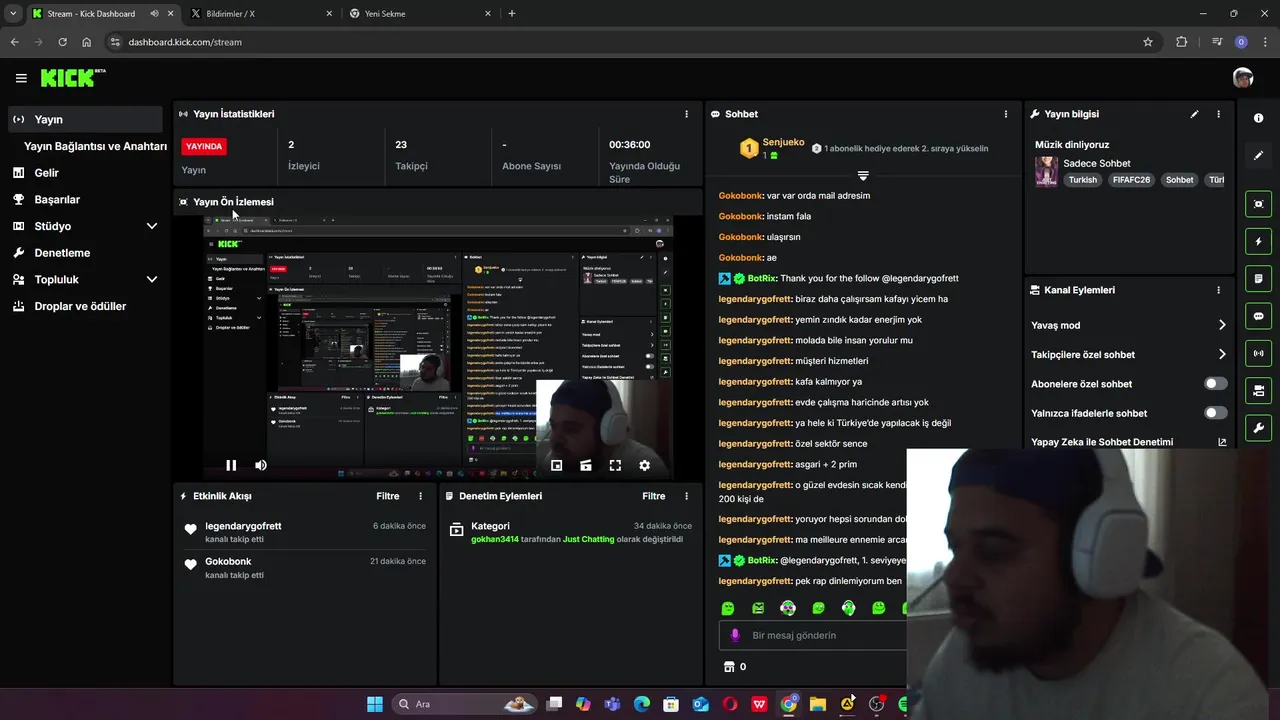The image size is (1280, 720).
Task: Click the pencil edit icon in right sidebar
Action: coord(1258,156)
